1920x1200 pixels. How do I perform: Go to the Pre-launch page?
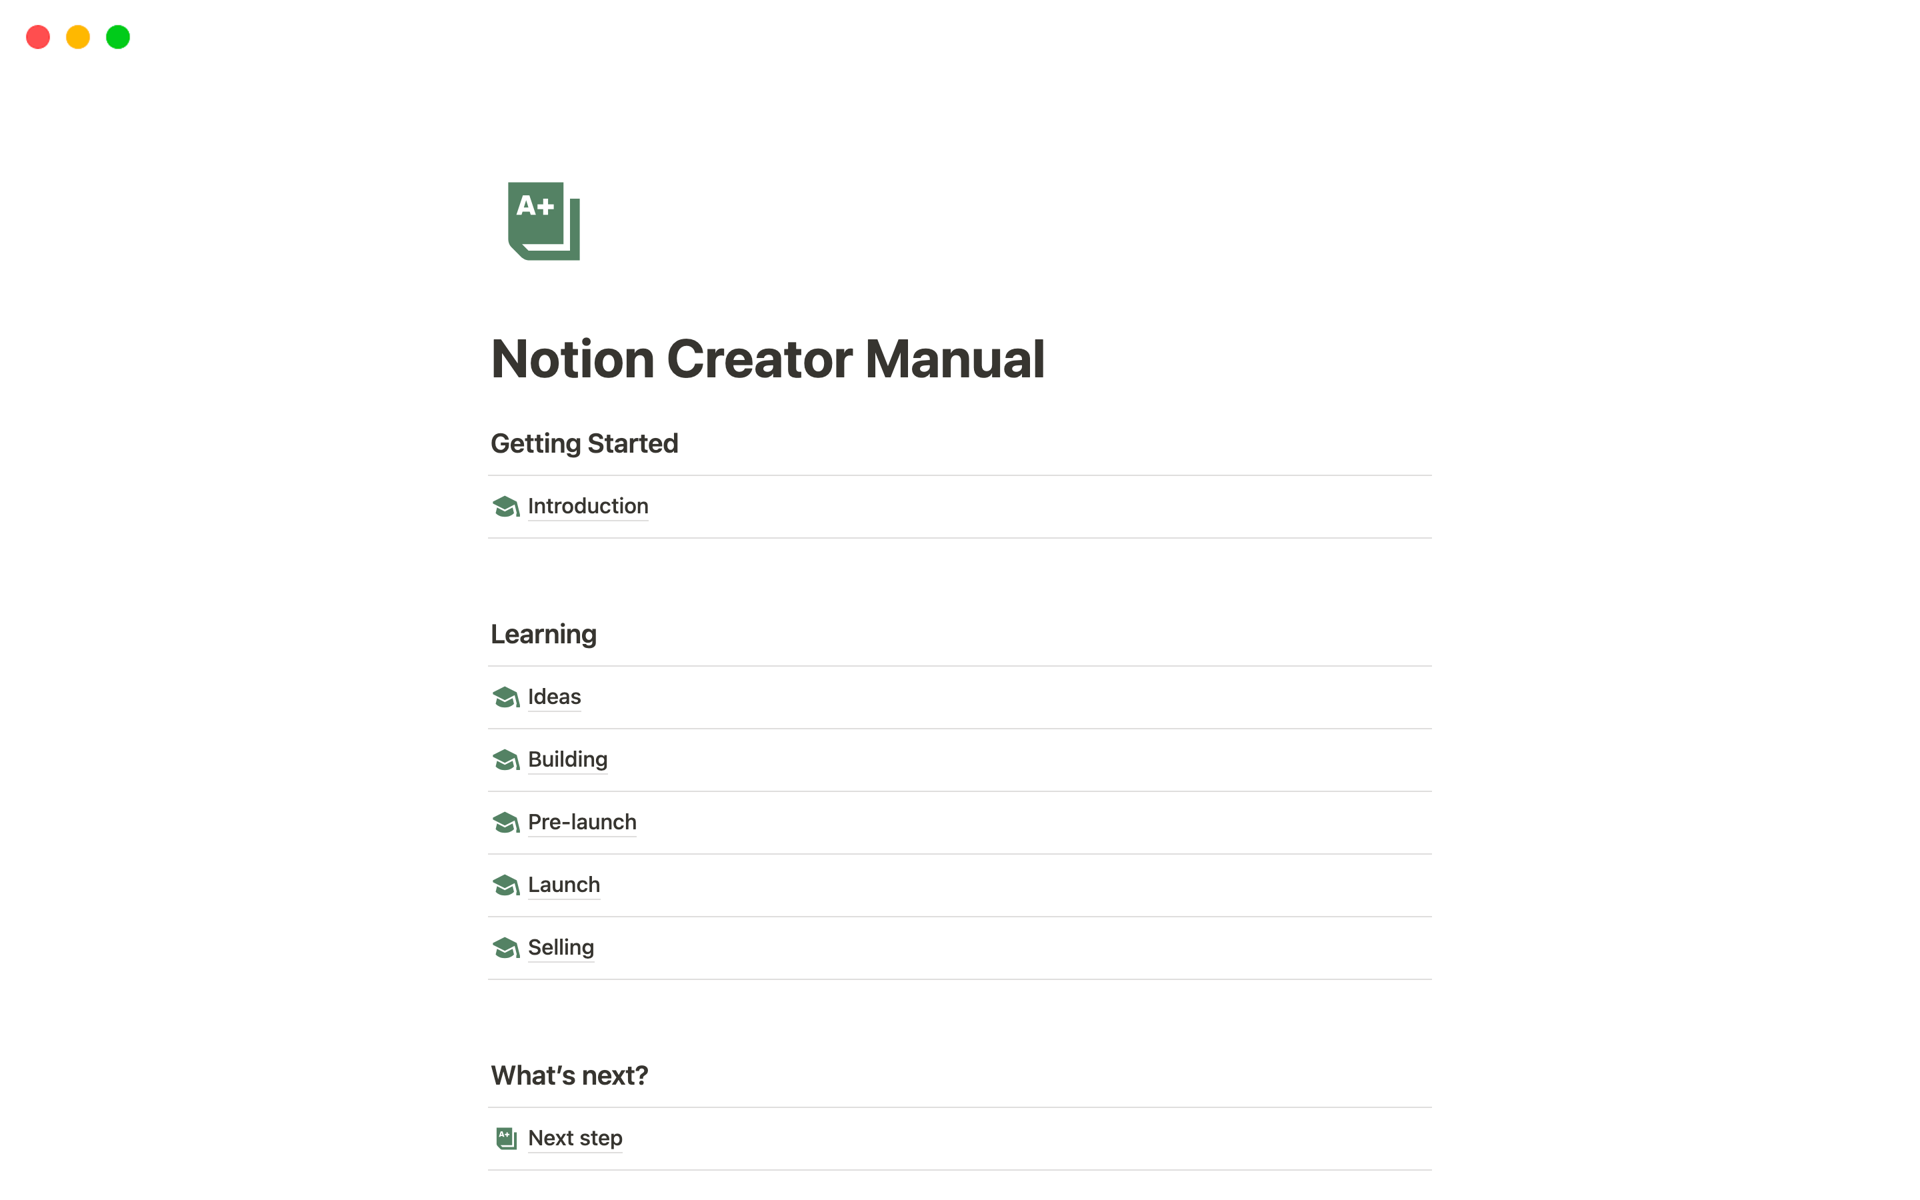click(x=582, y=822)
